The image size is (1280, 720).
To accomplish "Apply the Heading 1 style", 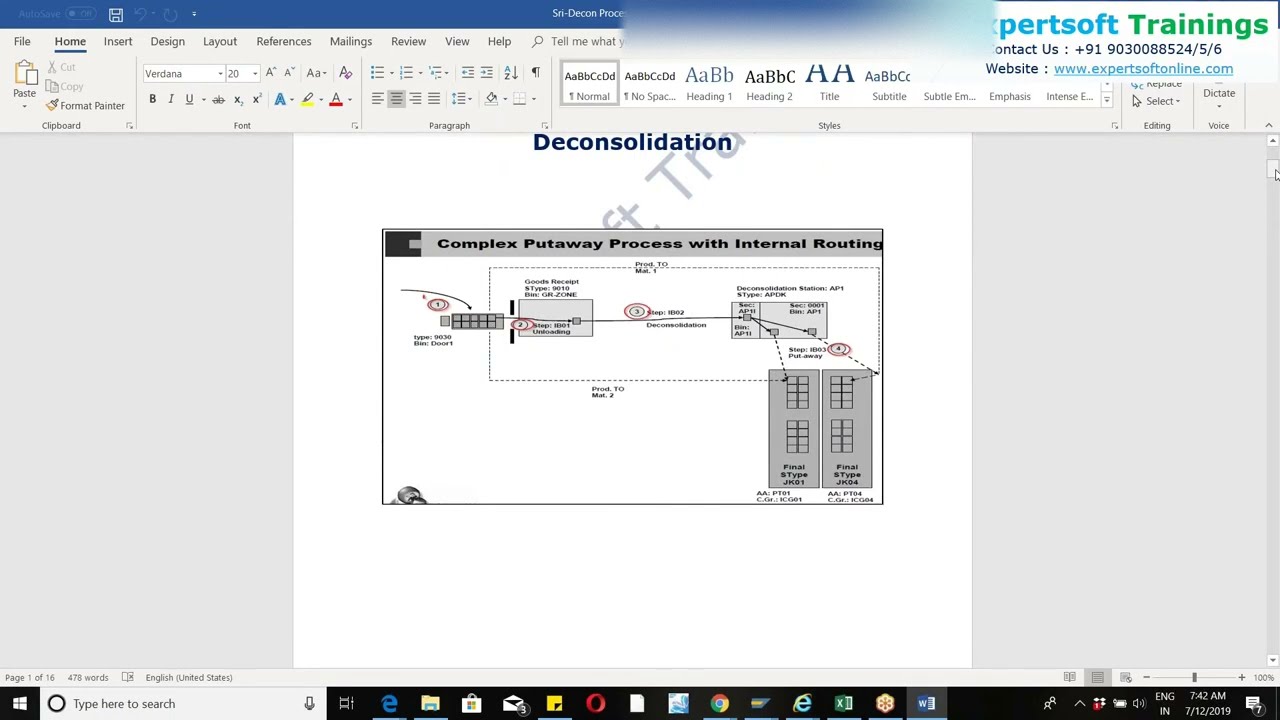I will coord(709,84).
